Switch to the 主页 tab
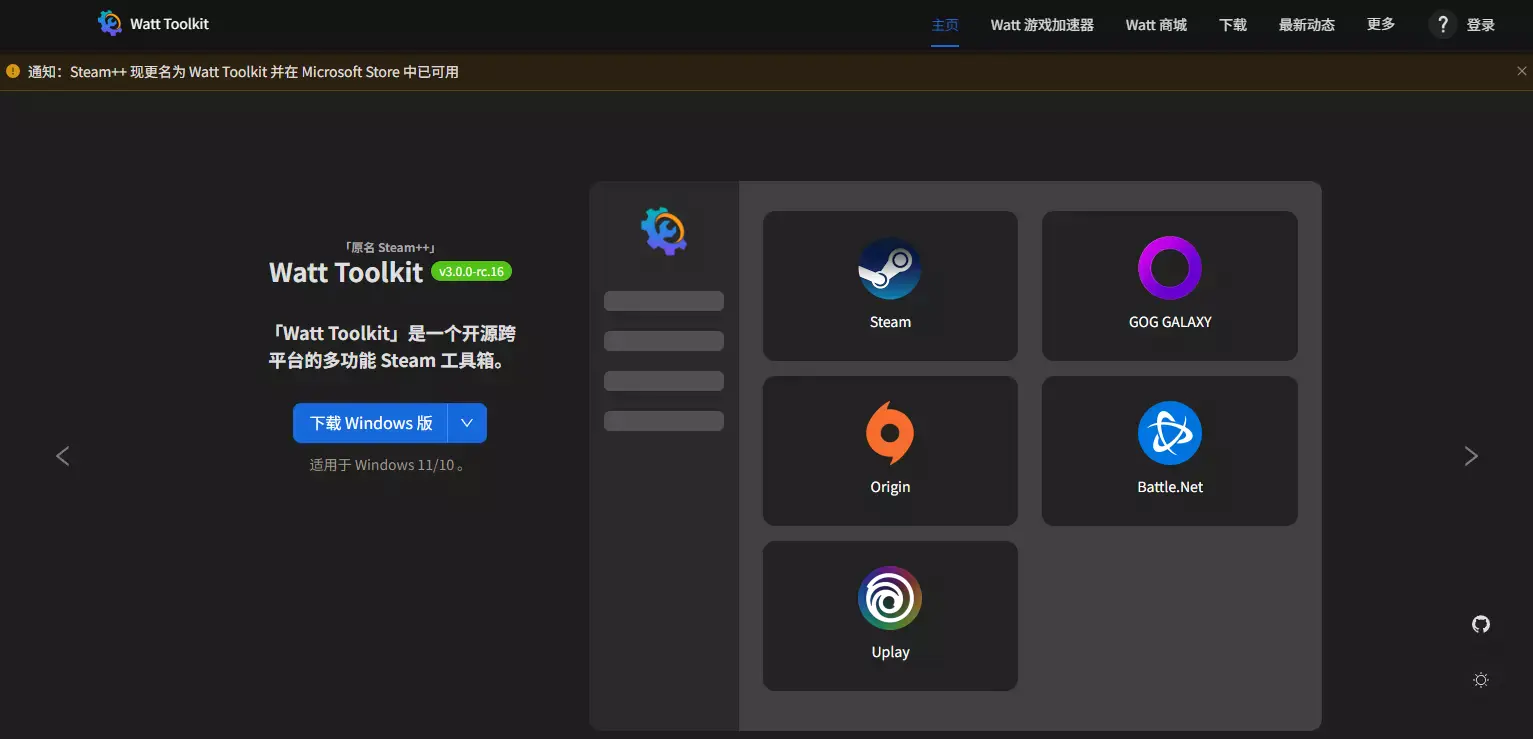Screen dimensions: 1533x739 944,24
